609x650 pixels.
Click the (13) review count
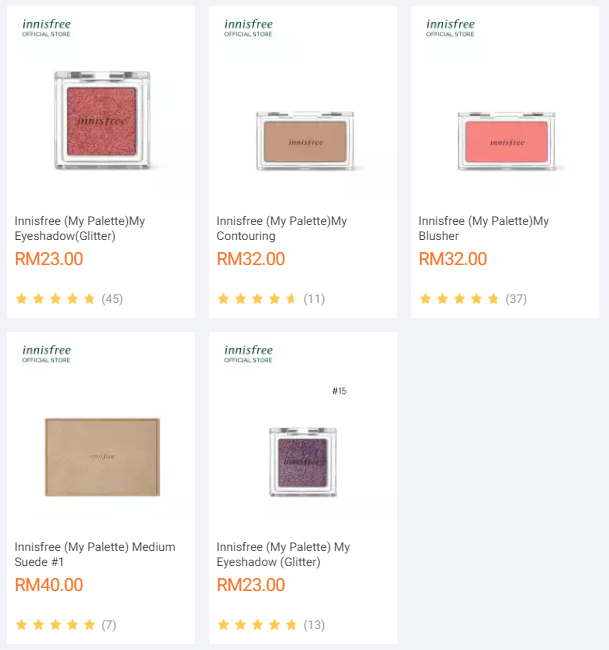point(314,625)
